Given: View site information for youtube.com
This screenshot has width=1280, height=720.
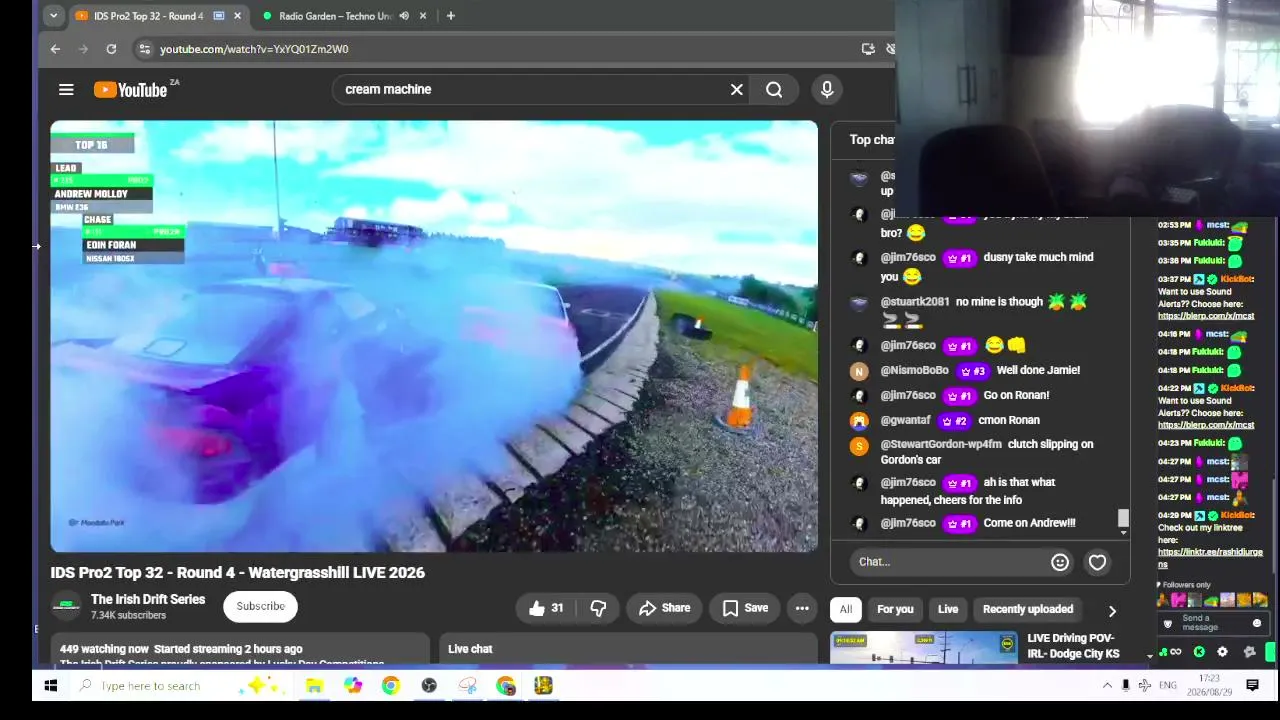Looking at the screenshot, I should coord(145,49).
